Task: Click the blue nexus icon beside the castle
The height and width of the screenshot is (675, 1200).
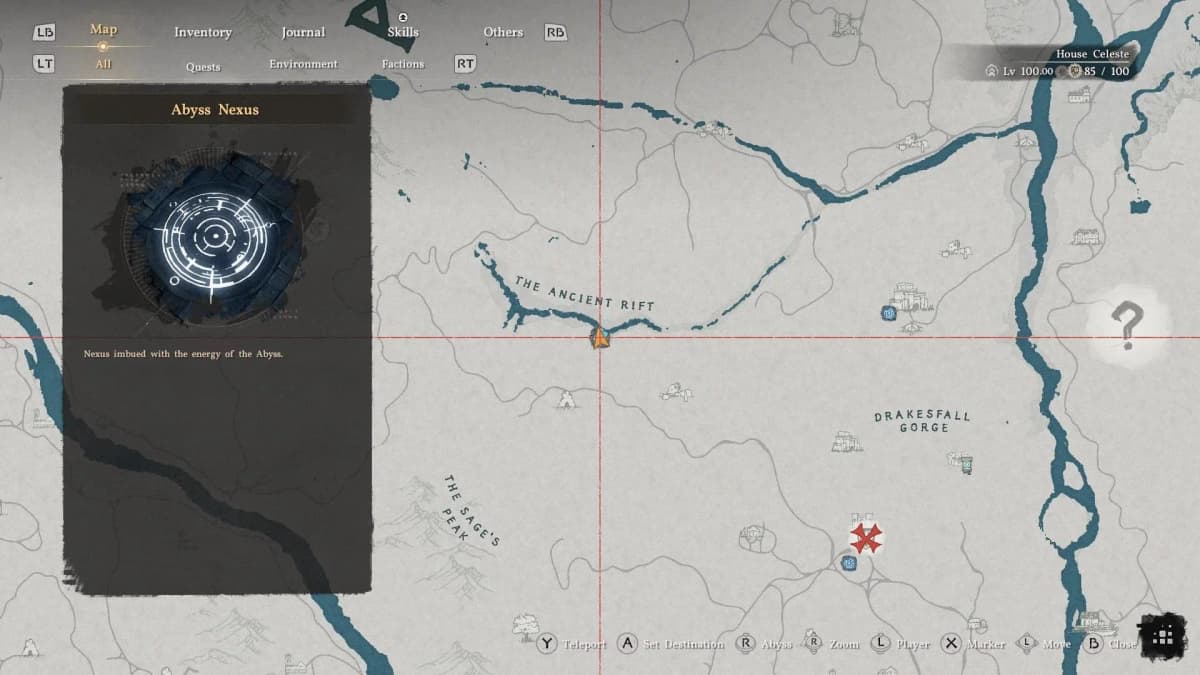Action: (x=887, y=313)
